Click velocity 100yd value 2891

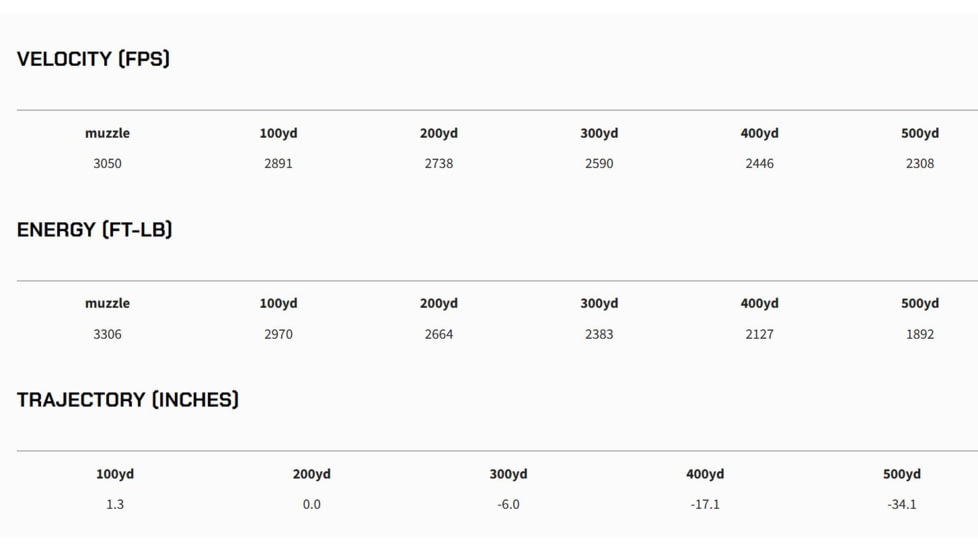tap(278, 163)
